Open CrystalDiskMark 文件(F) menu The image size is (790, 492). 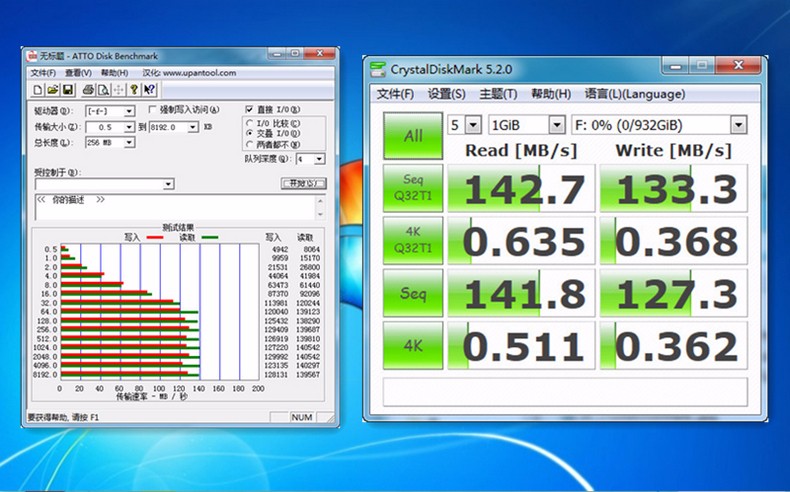click(x=396, y=94)
